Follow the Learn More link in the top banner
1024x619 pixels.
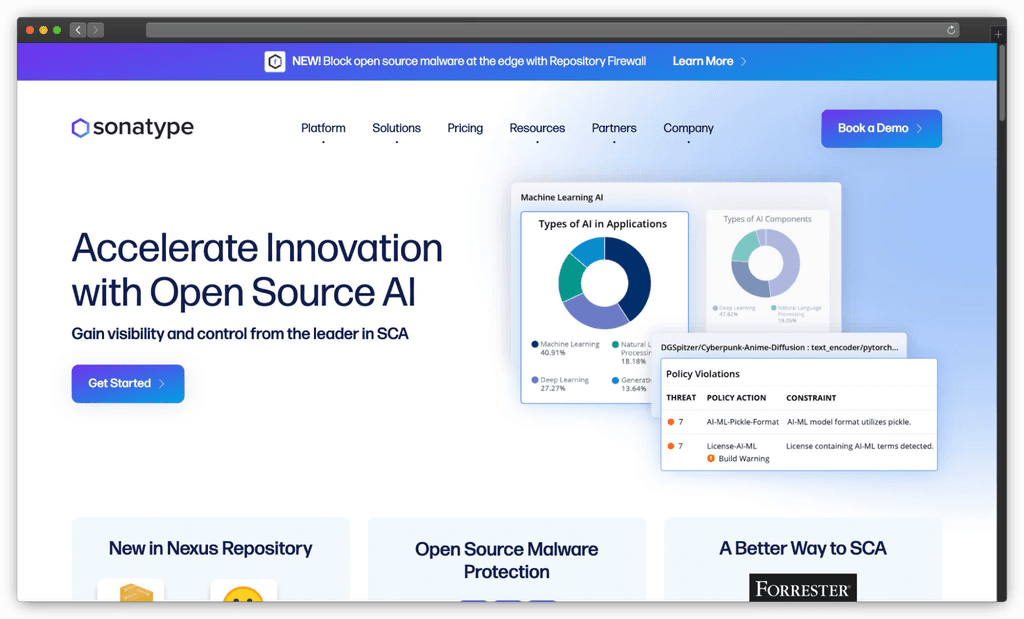coord(703,61)
